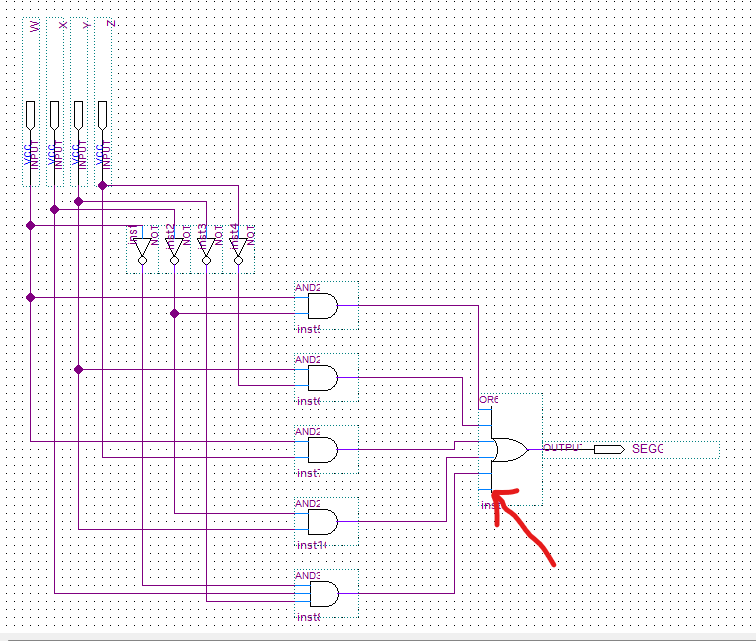Select the inst3 NOT gate

206,249
